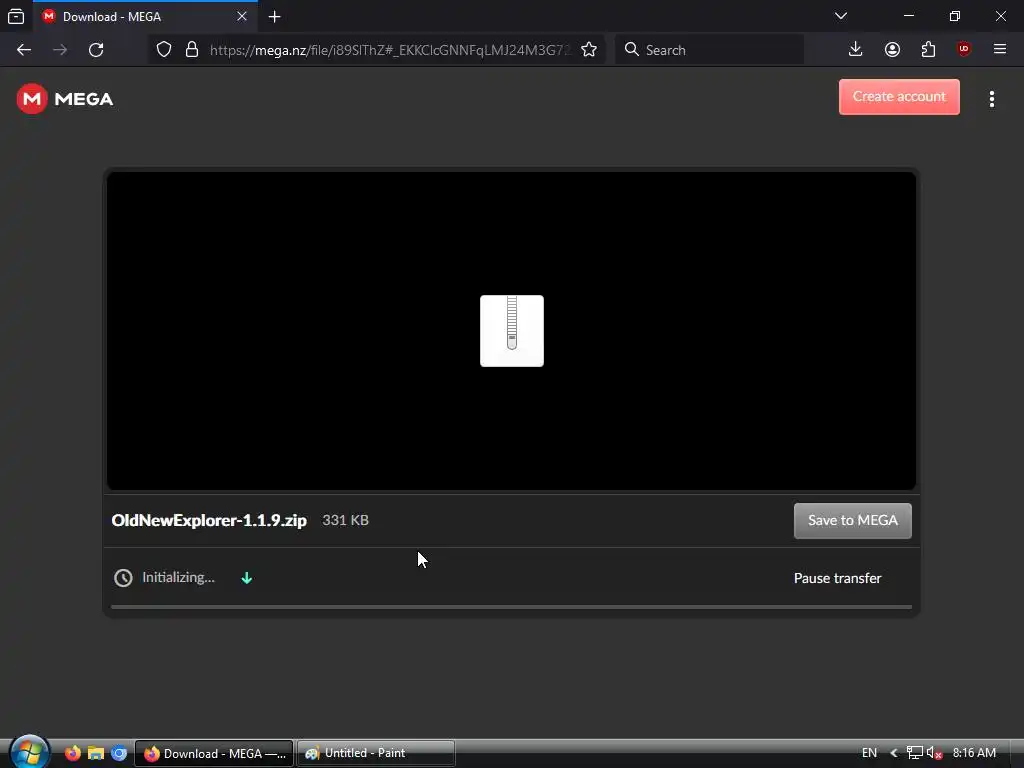Screen dimensions: 1024x768
Task: Expand the list all tabs chevron
Action: click(840, 16)
